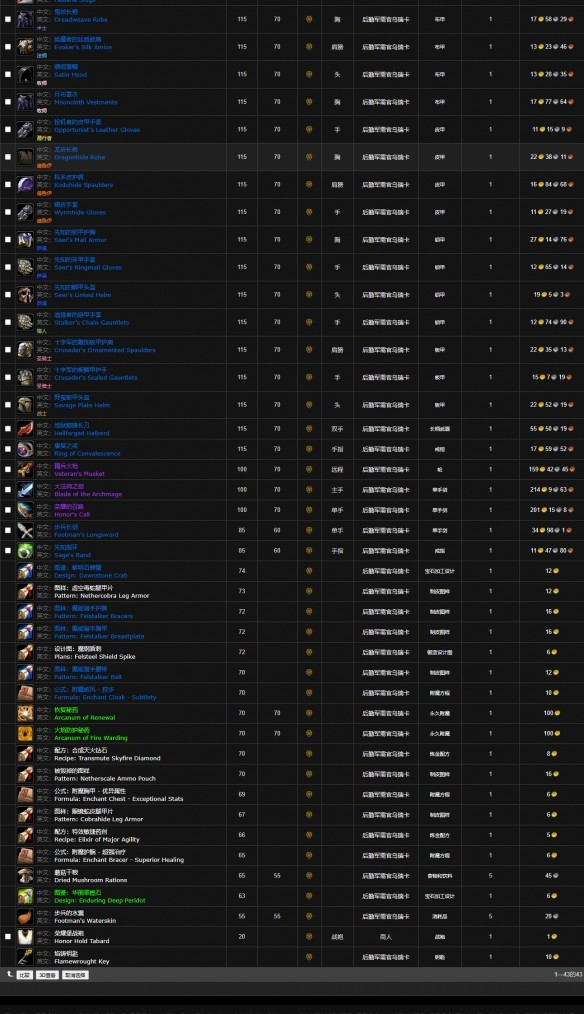Select the Crusader's Ornamented Spaulders checkbox

point(8,349)
